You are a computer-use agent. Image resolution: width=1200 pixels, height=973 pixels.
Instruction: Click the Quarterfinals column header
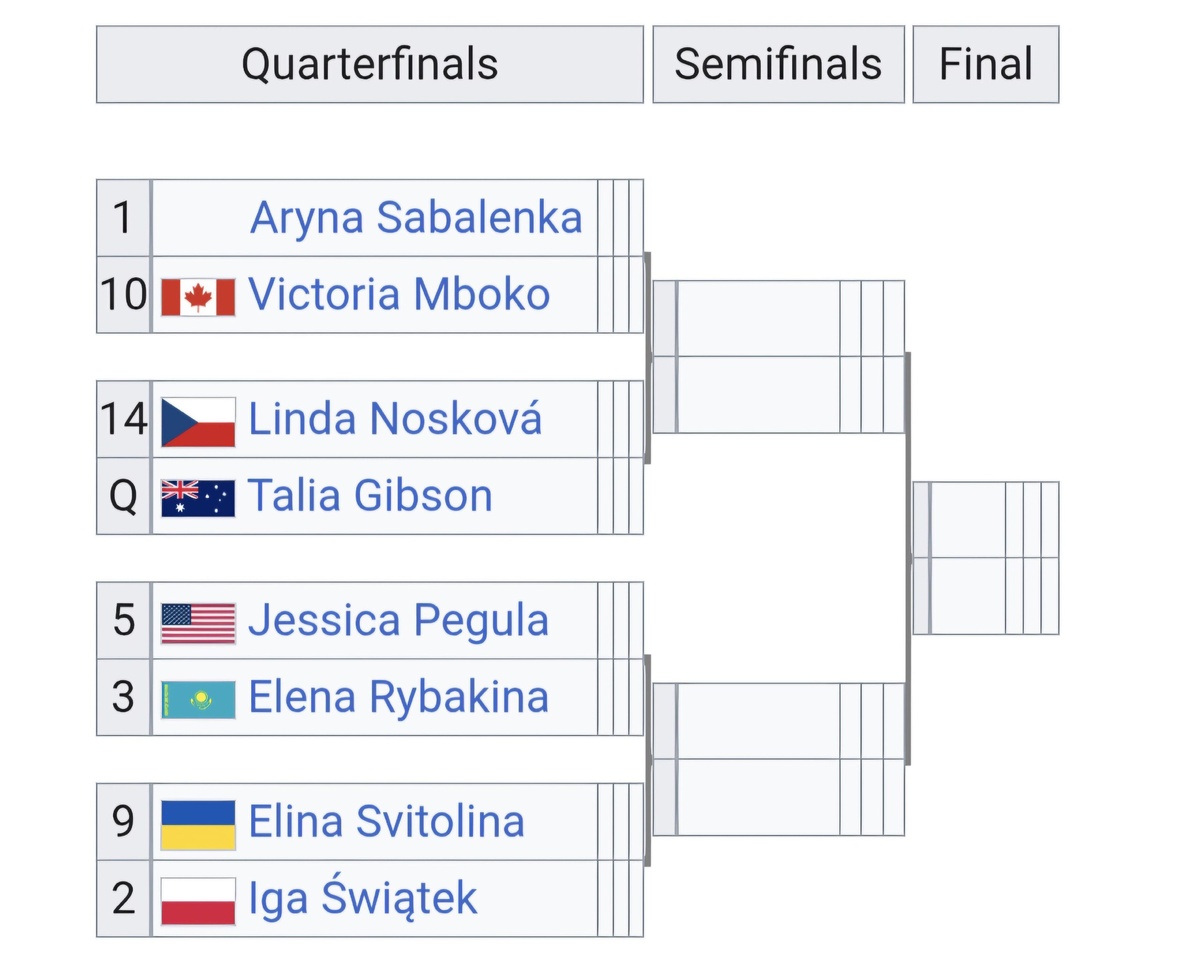pos(370,65)
